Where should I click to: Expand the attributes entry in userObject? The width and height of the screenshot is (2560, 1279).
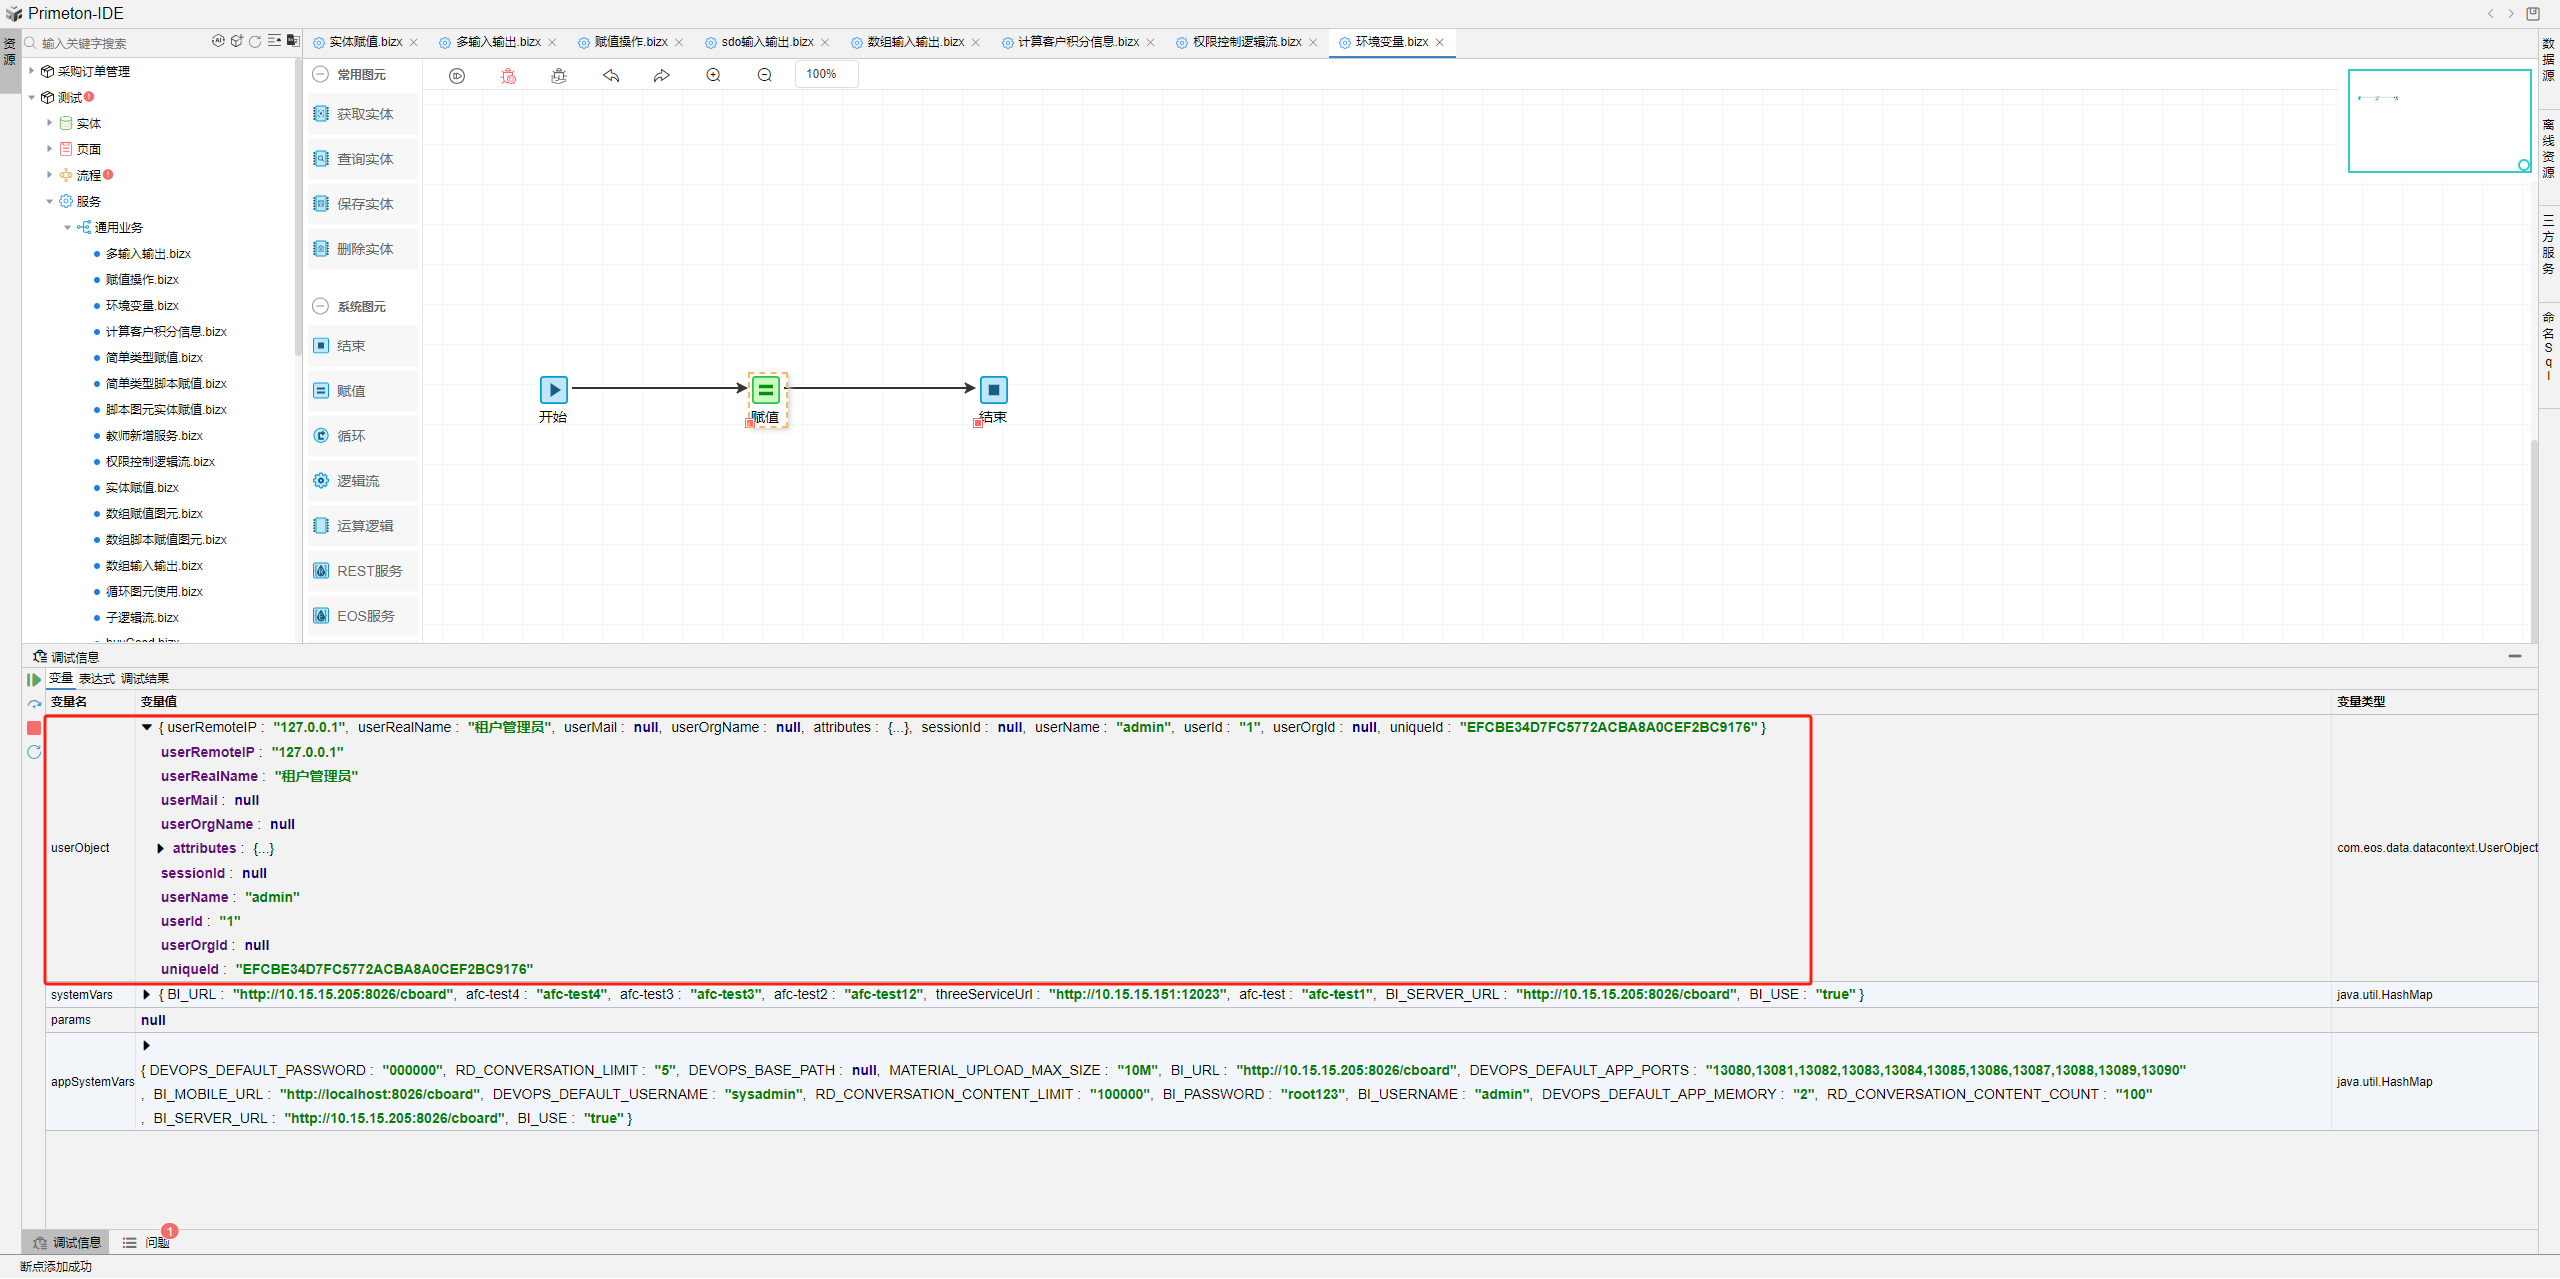click(161, 849)
